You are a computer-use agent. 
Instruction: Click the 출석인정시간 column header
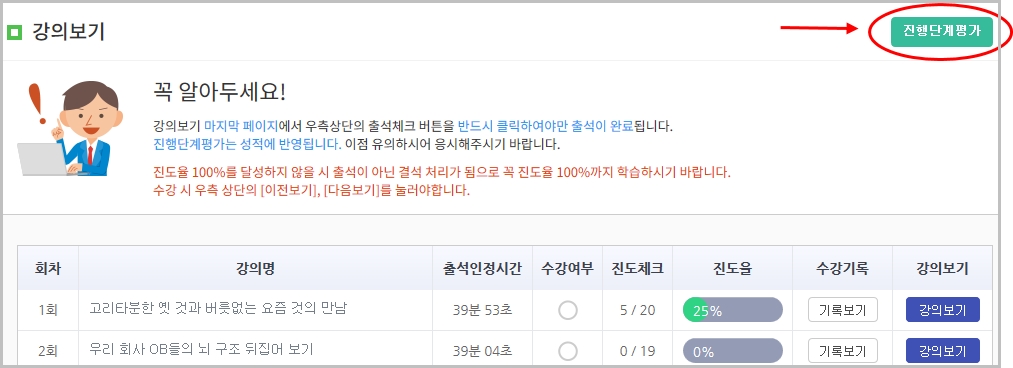[x=482, y=269]
